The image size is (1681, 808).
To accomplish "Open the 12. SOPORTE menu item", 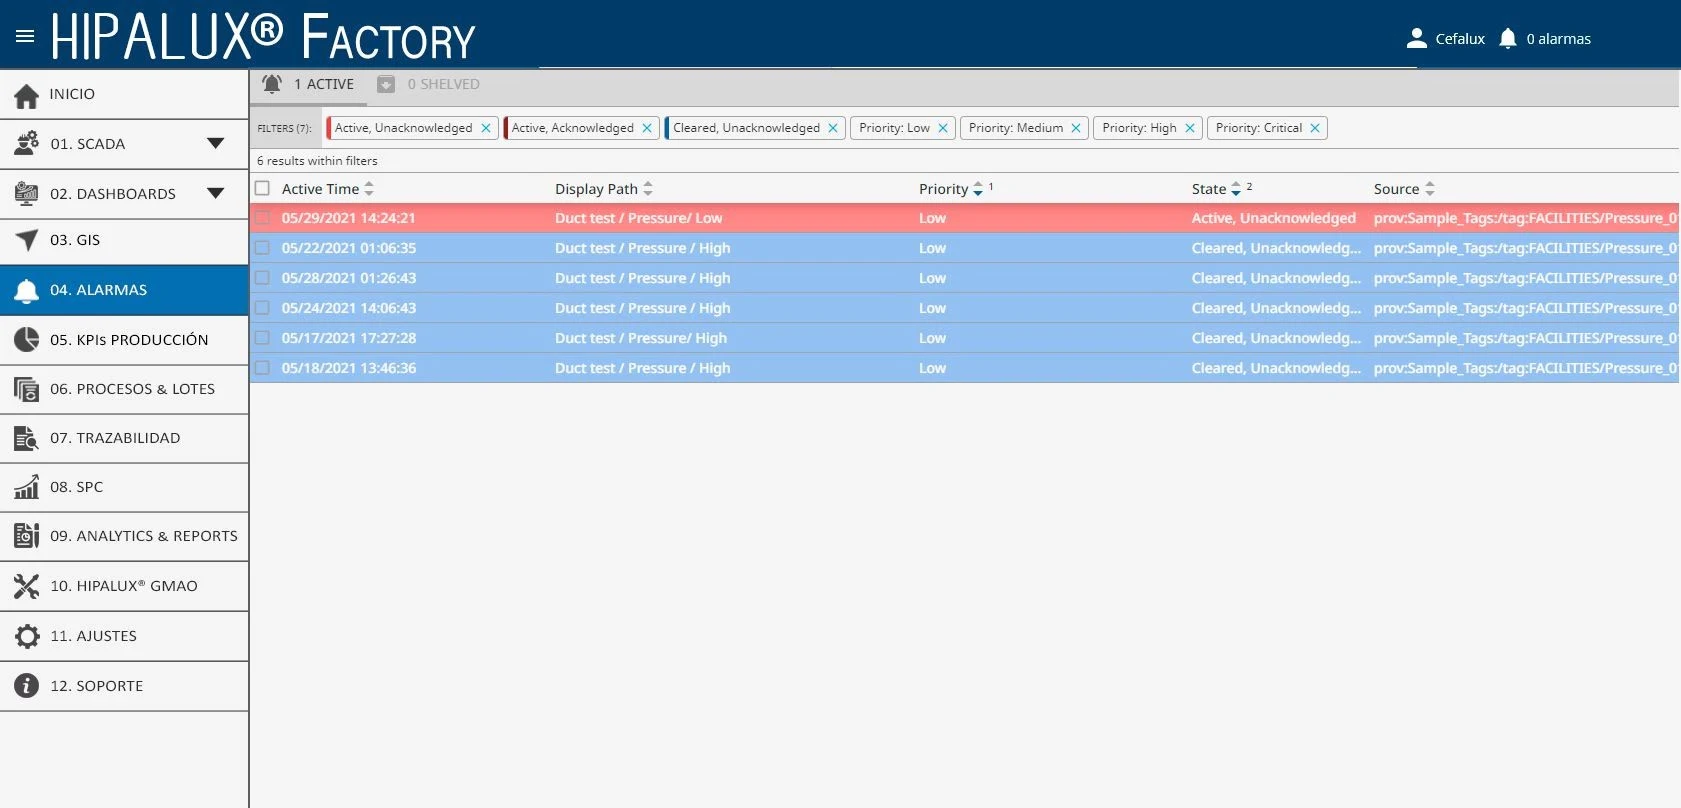I will [x=124, y=686].
